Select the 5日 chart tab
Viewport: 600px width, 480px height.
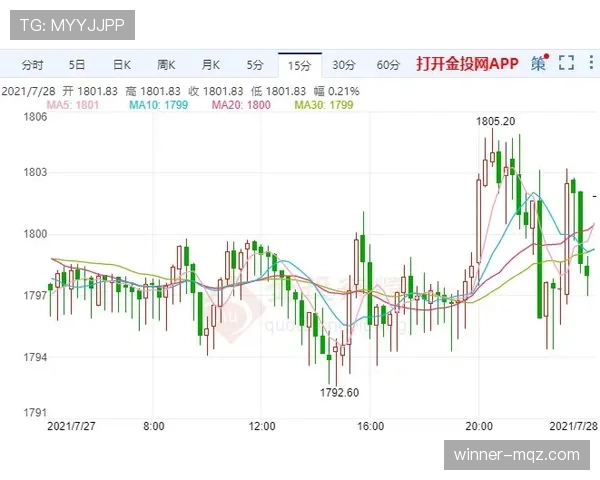click(77, 65)
